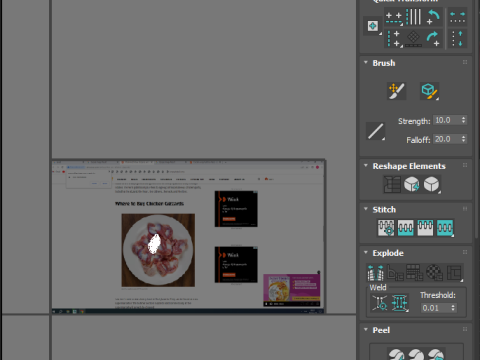This screenshot has width=480, height=360.
Task: Click the Explode rollout drag handle
Action: pos(465,252)
